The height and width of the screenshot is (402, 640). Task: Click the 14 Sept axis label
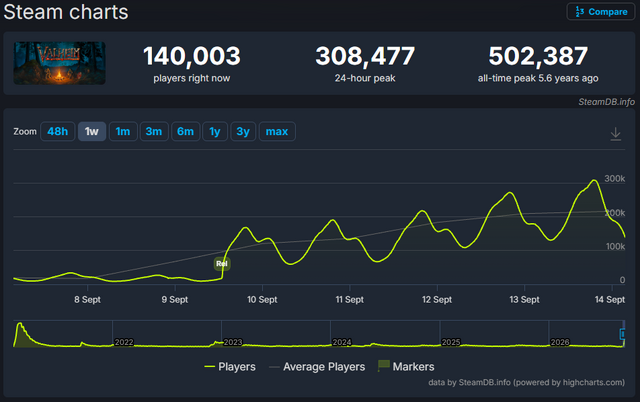pos(610,300)
